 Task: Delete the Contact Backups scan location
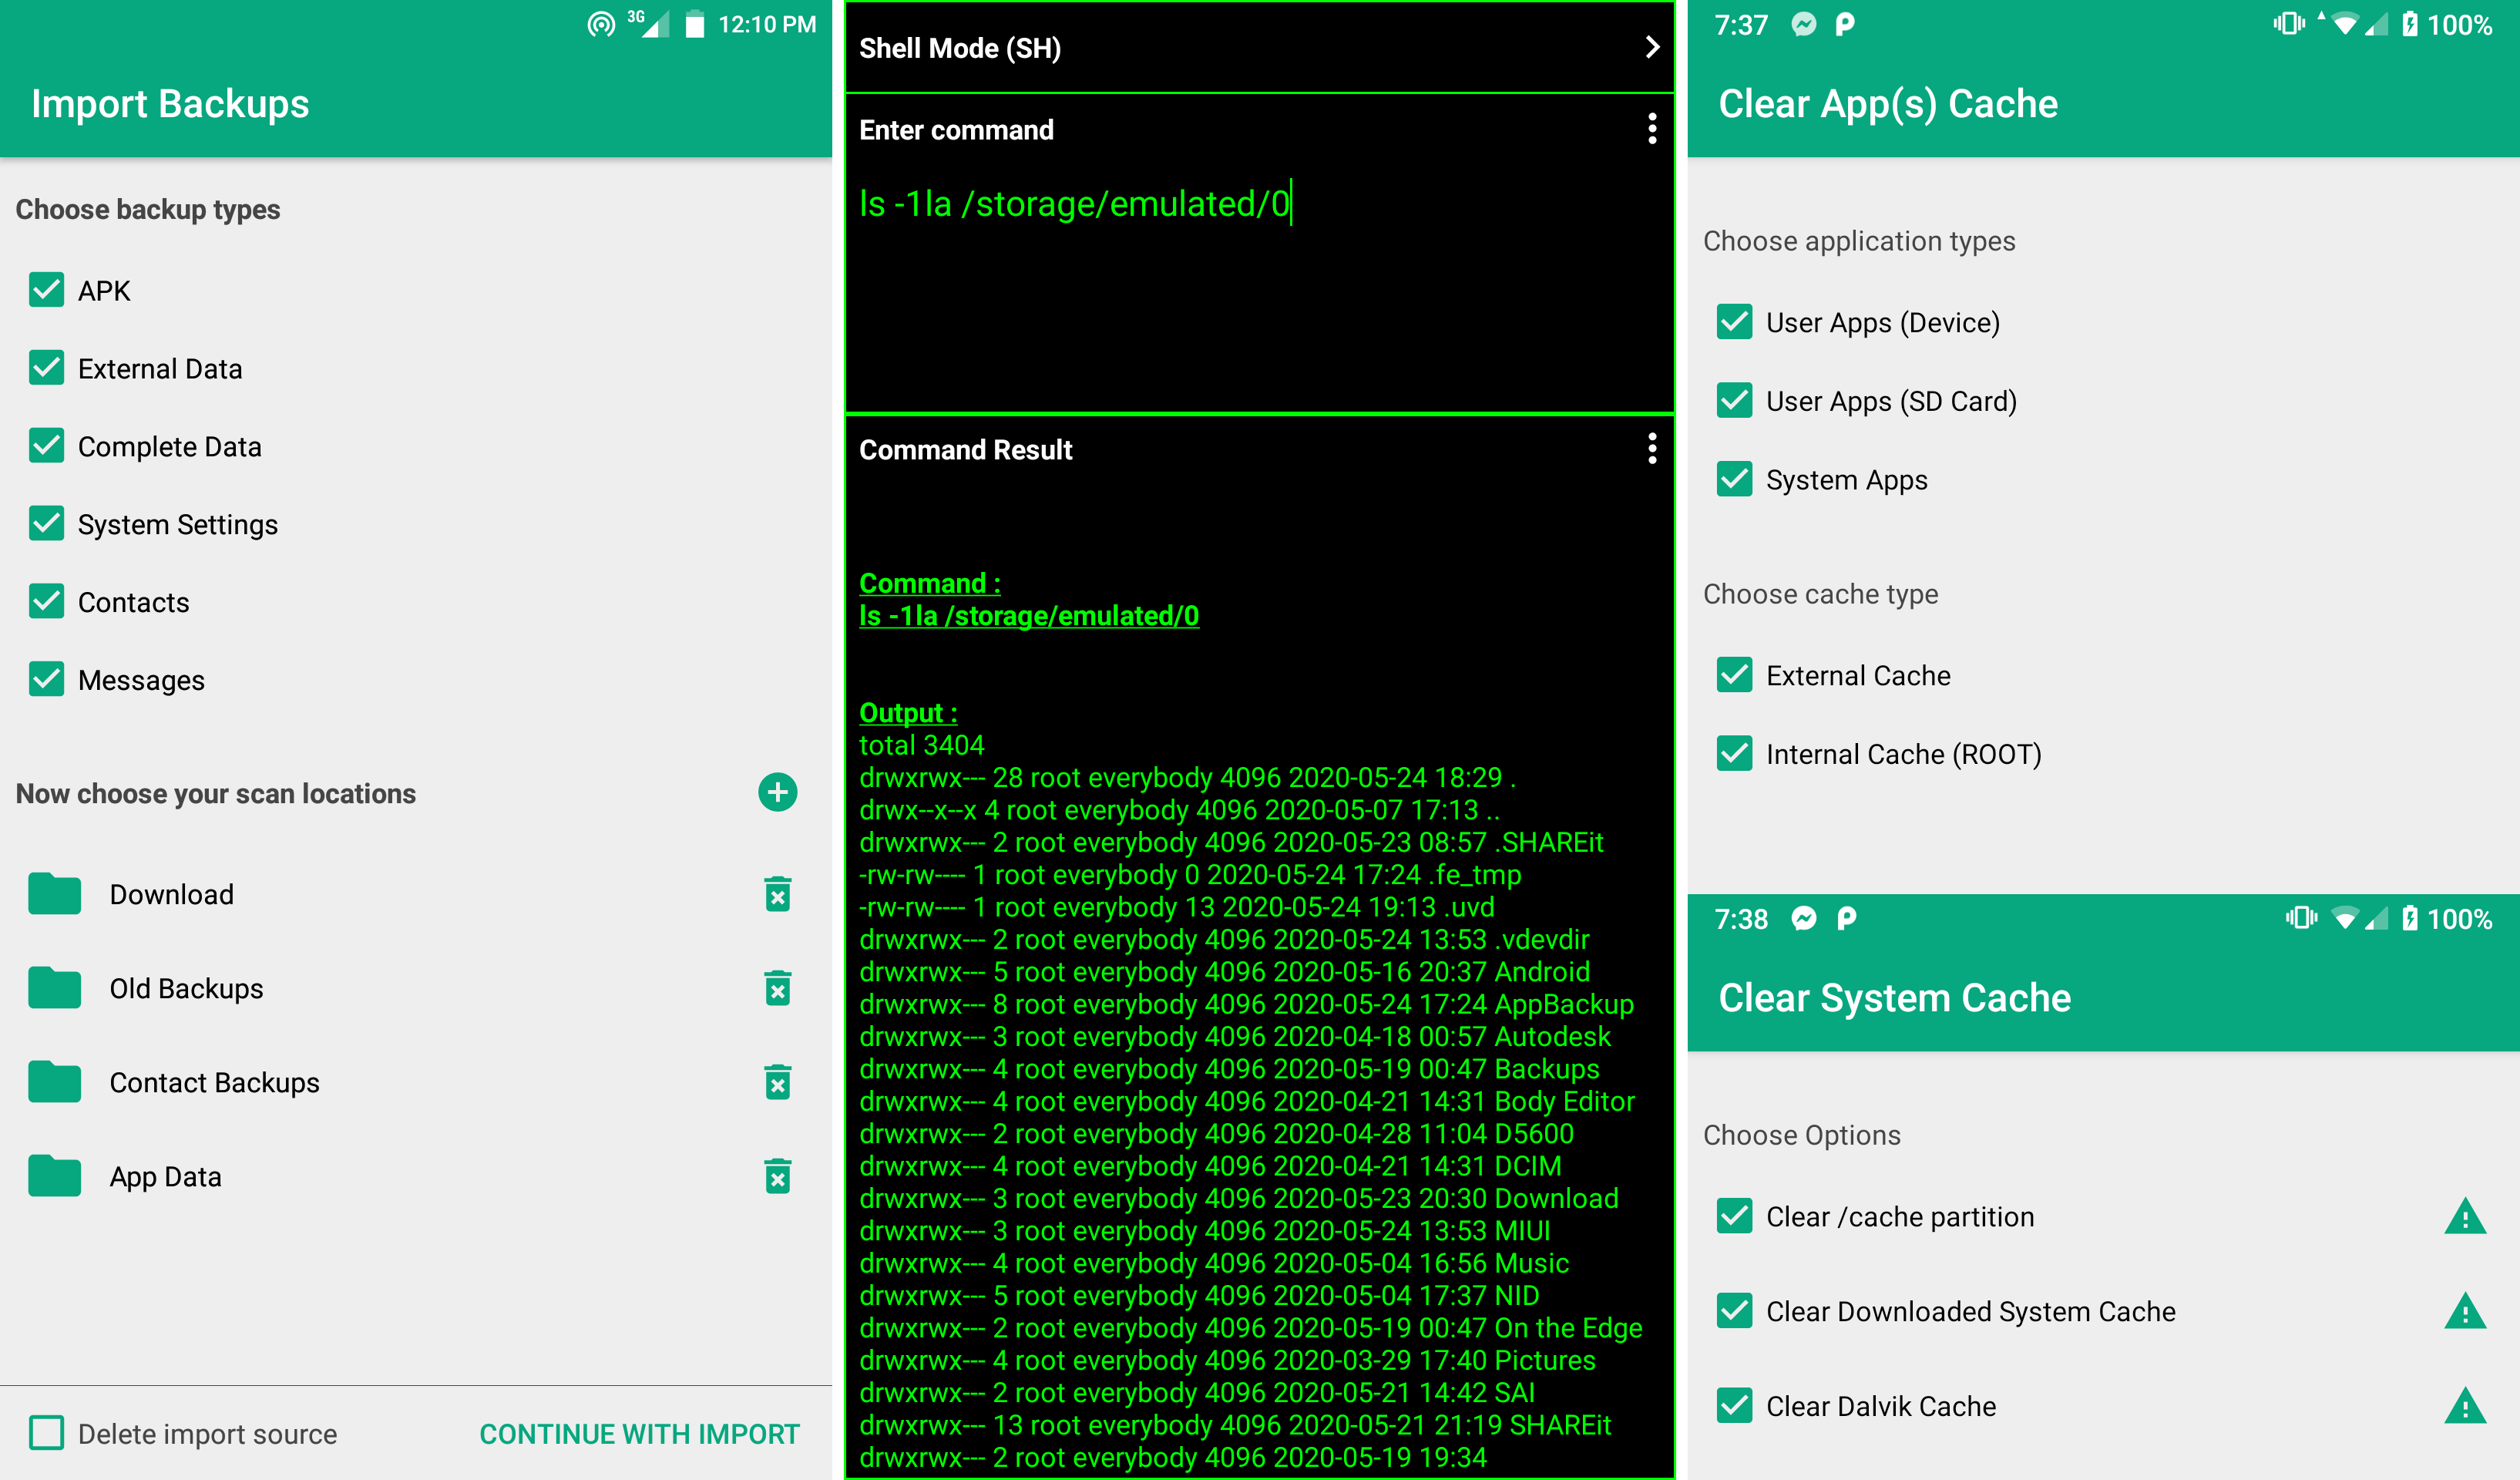click(777, 1082)
